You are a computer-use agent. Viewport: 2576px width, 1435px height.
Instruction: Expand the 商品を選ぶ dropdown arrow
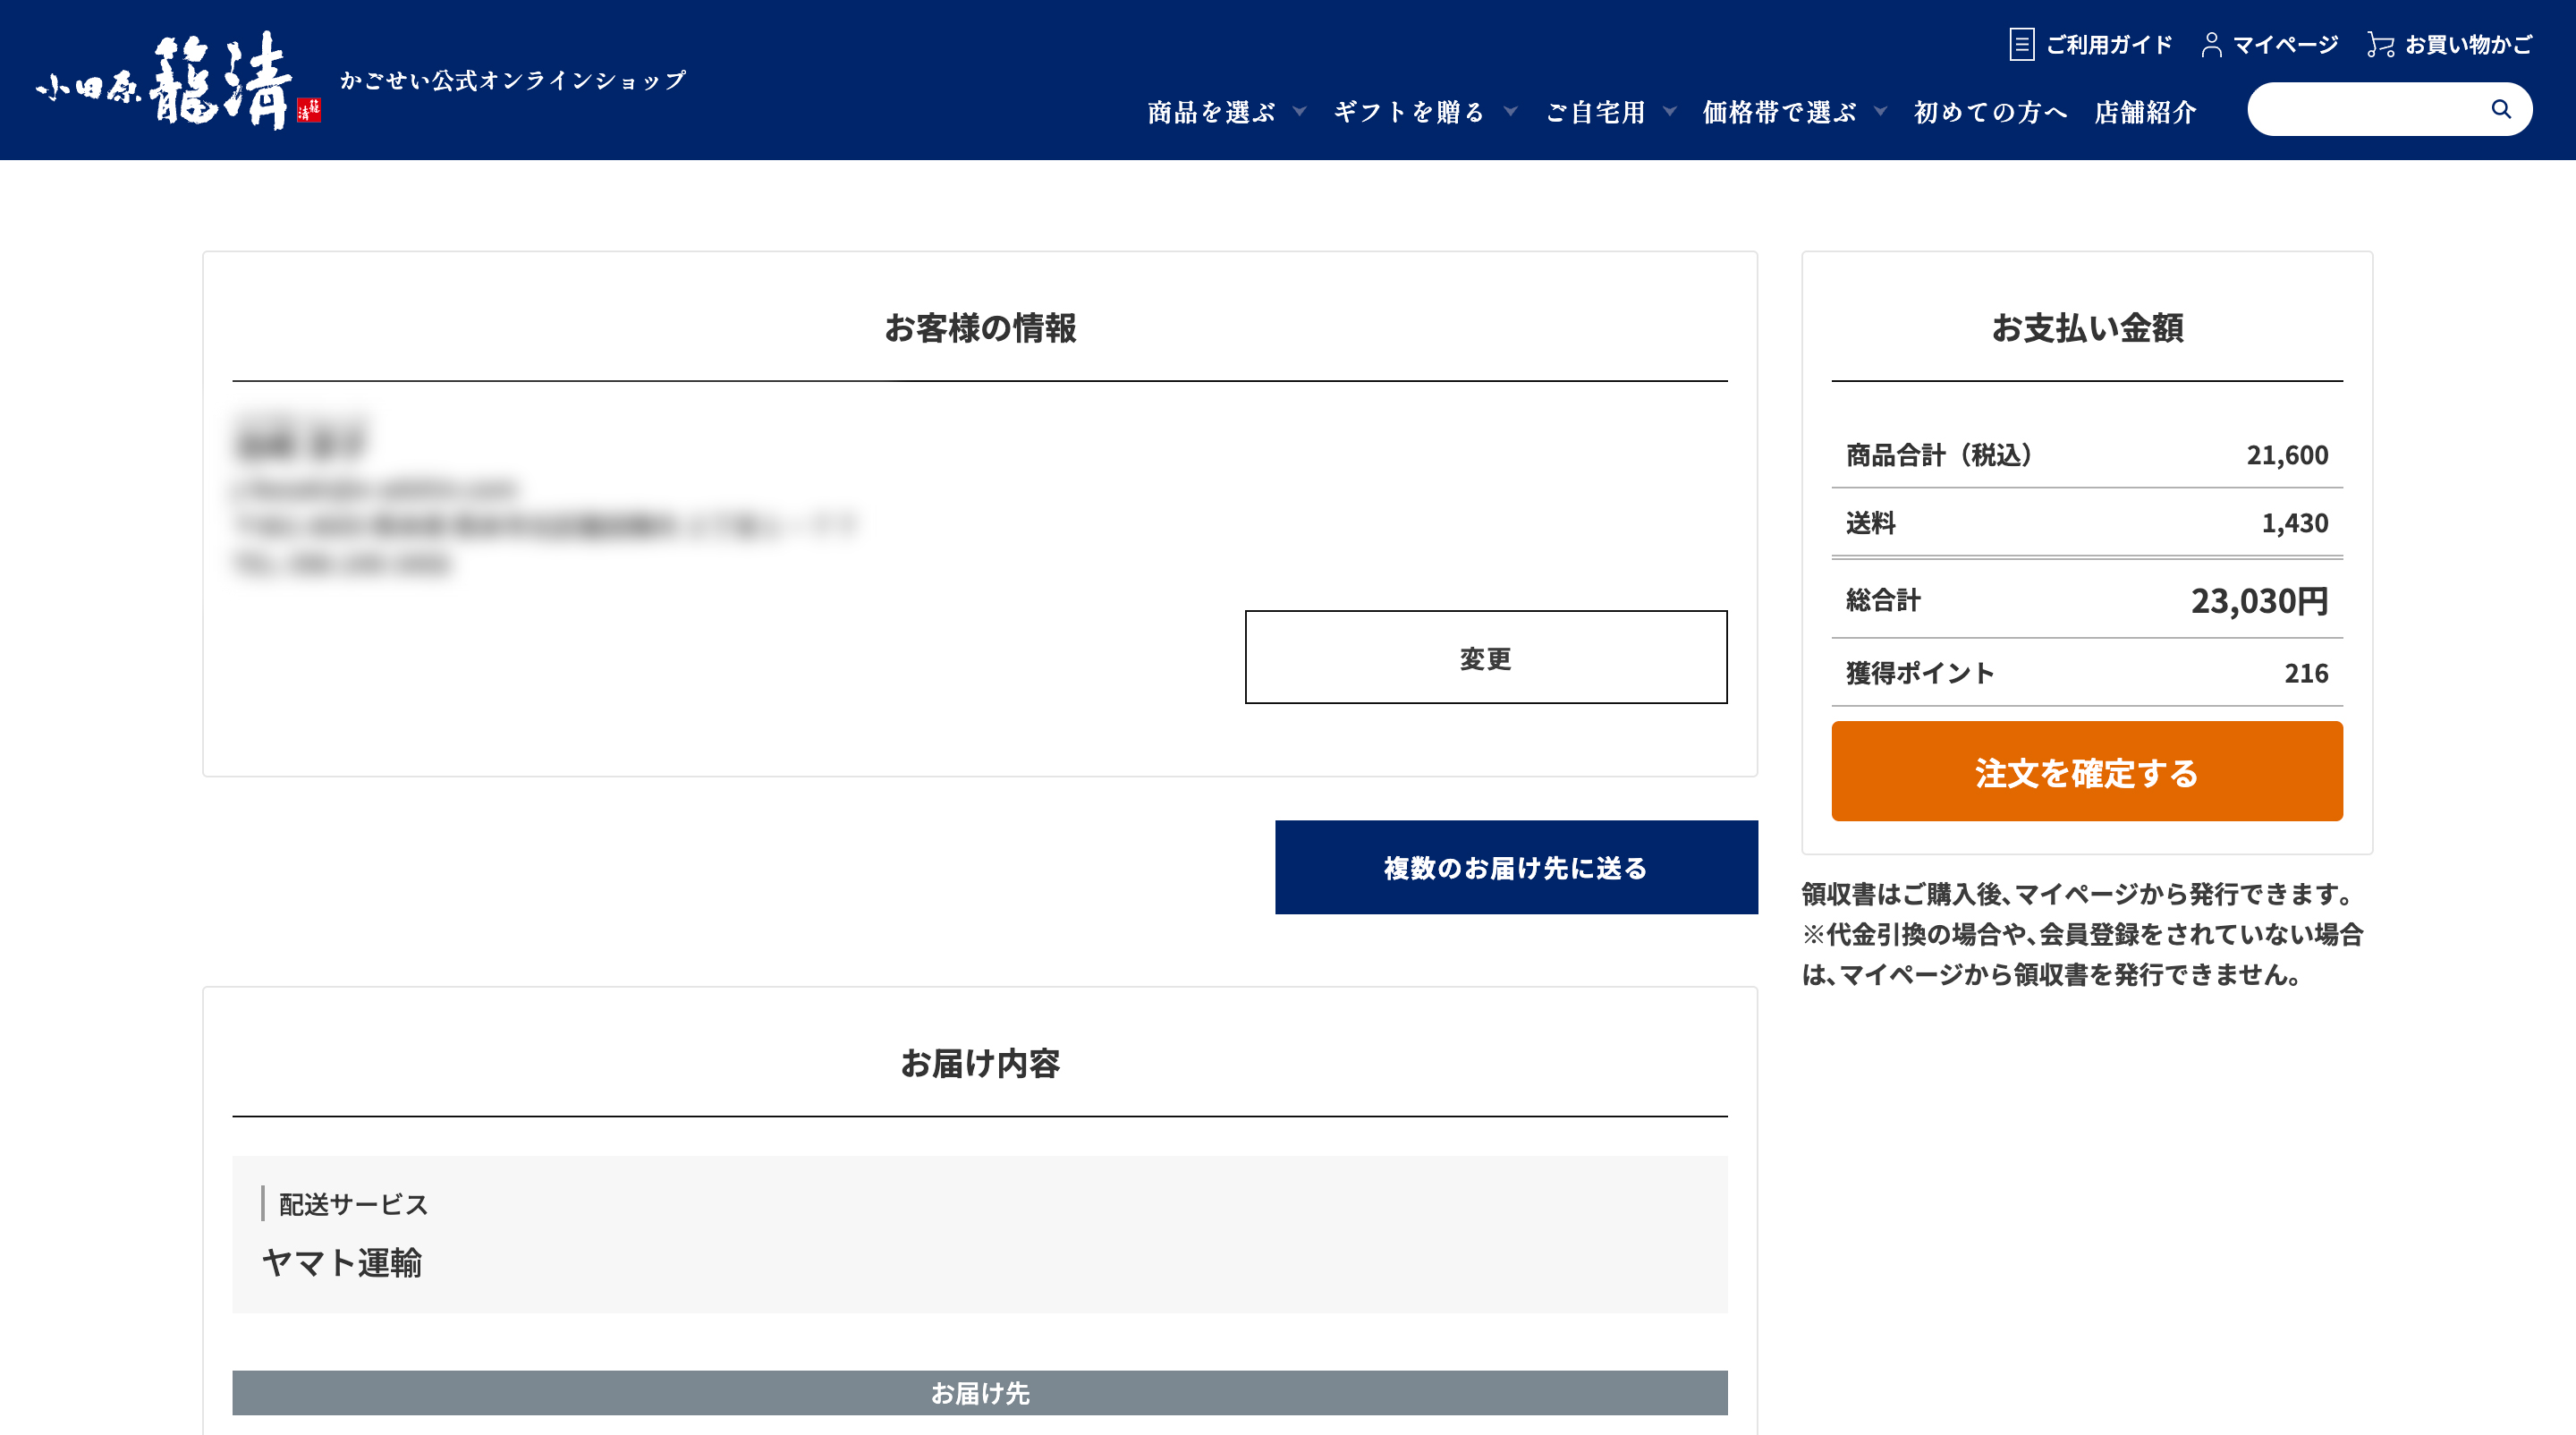(x=1299, y=111)
